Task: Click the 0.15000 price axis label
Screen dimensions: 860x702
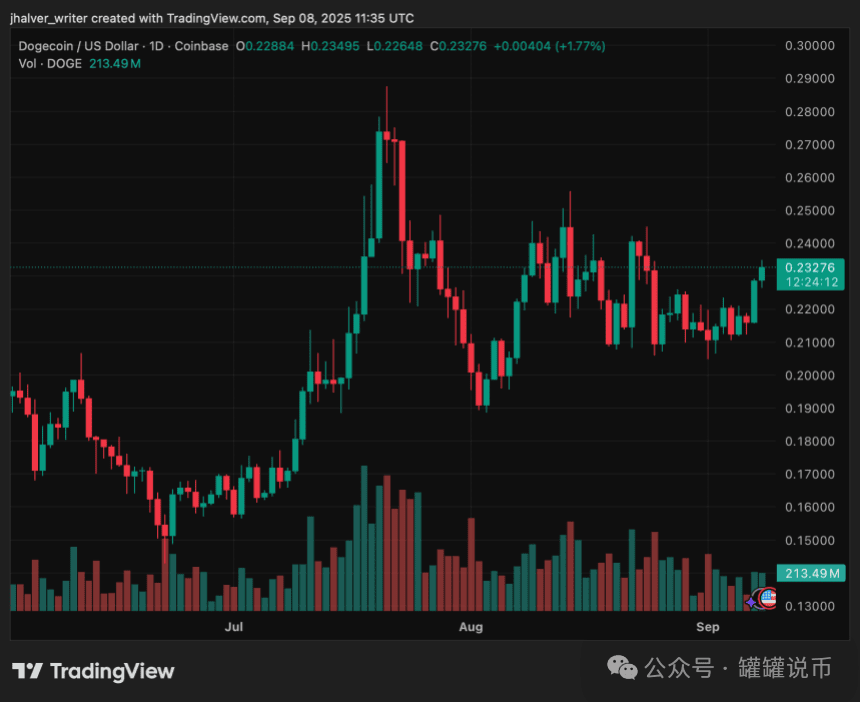Action: coord(810,541)
